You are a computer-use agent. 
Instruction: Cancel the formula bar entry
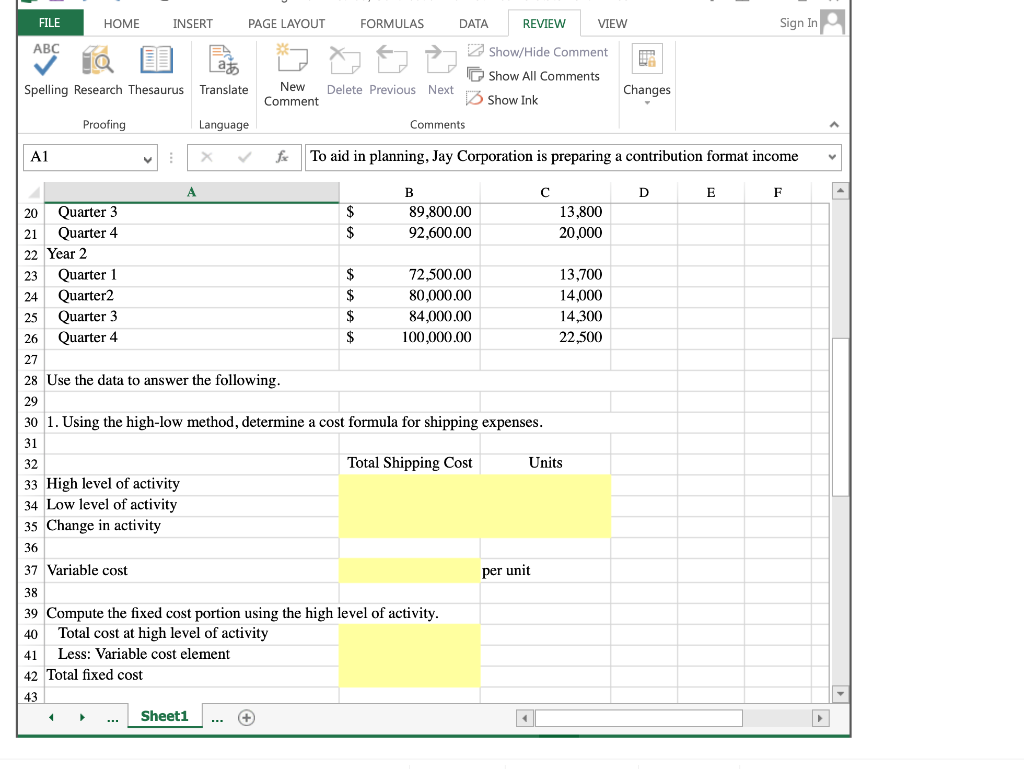(206, 157)
